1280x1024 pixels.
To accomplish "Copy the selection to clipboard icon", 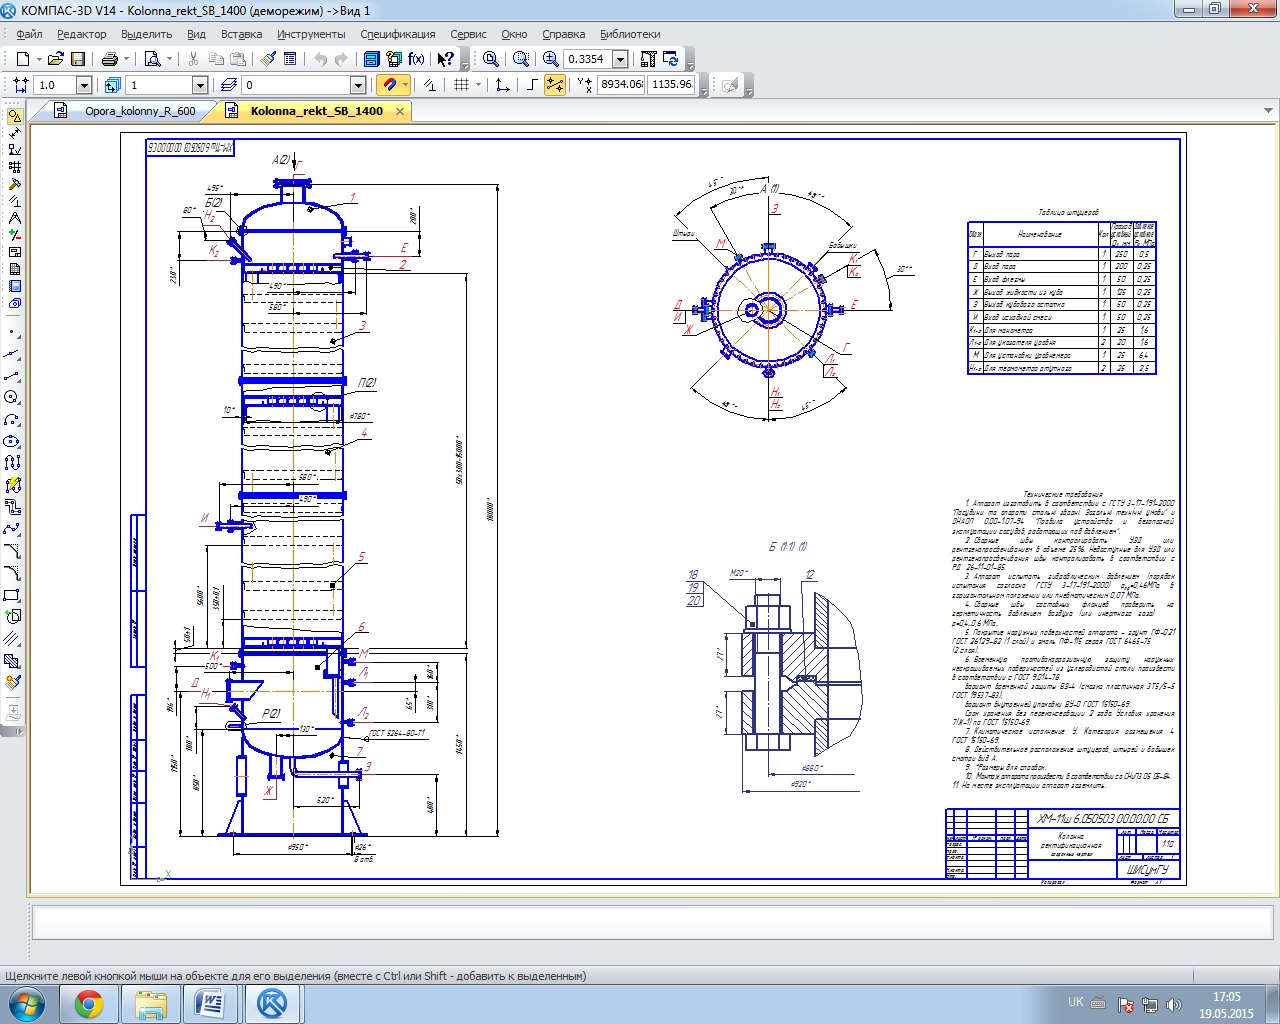I will [x=215, y=59].
